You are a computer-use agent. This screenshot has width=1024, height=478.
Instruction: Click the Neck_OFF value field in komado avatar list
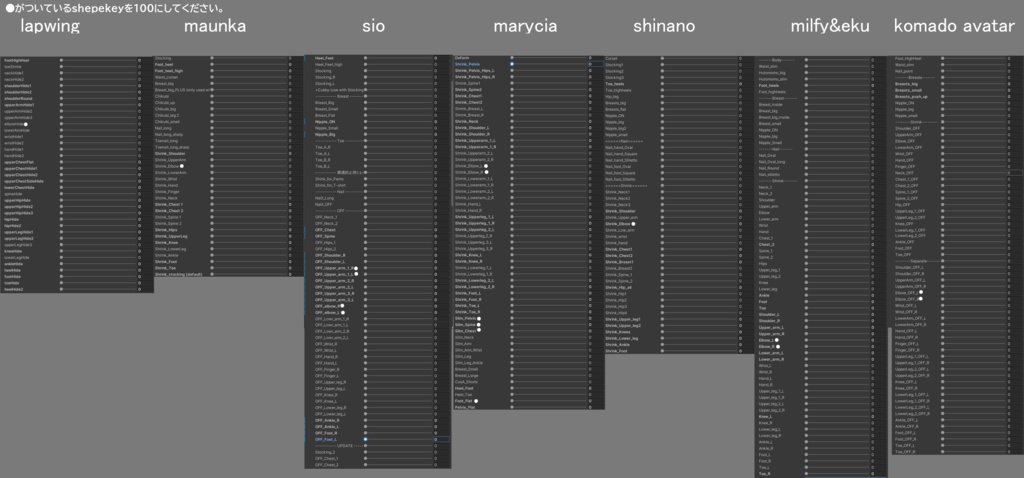pos(1016,172)
